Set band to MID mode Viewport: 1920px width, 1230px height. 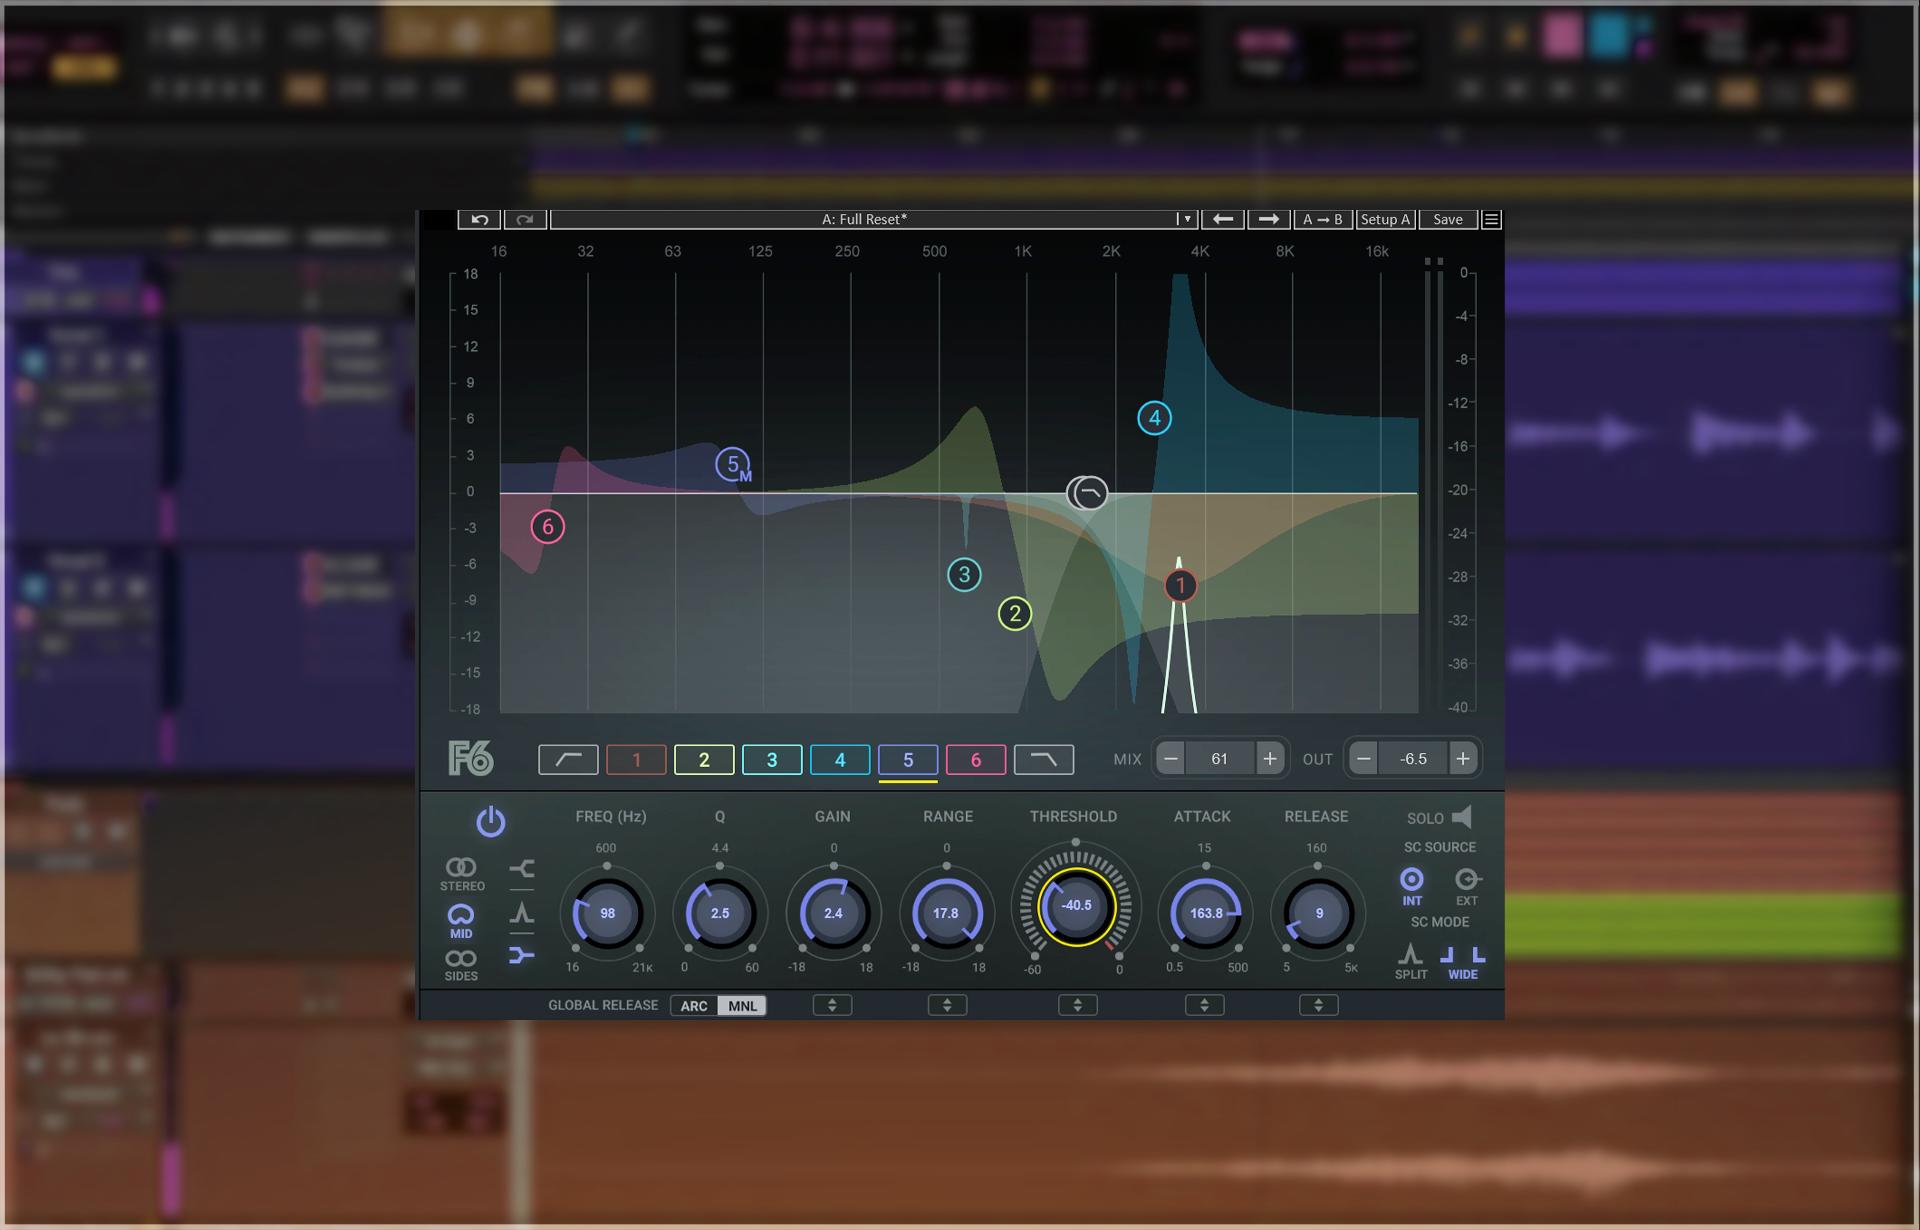(461, 921)
